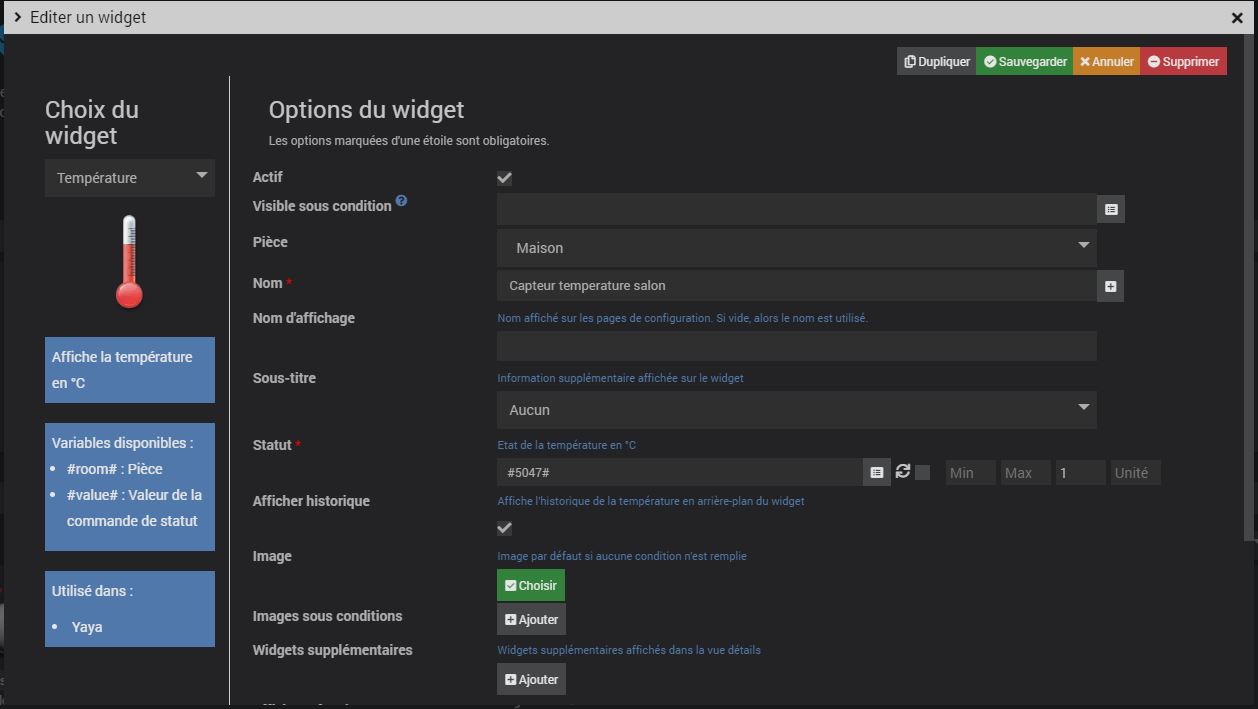The image size is (1258, 709).
Task: Click the thermometer widget image
Action: (129, 261)
